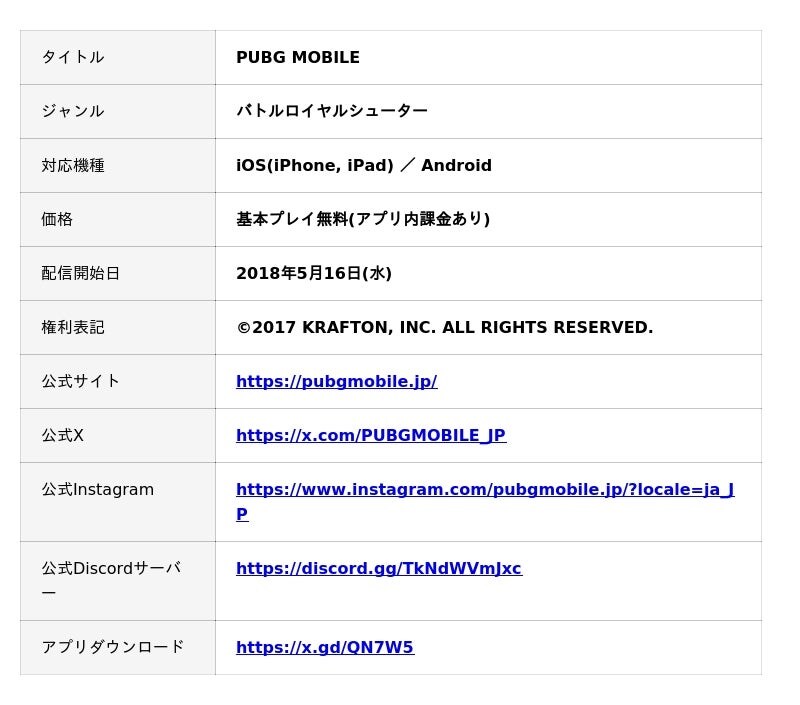Click the 基本プレイ無料 price text
Image resolution: width=800 pixels, height=705 pixels.
[x=362, y=219]
